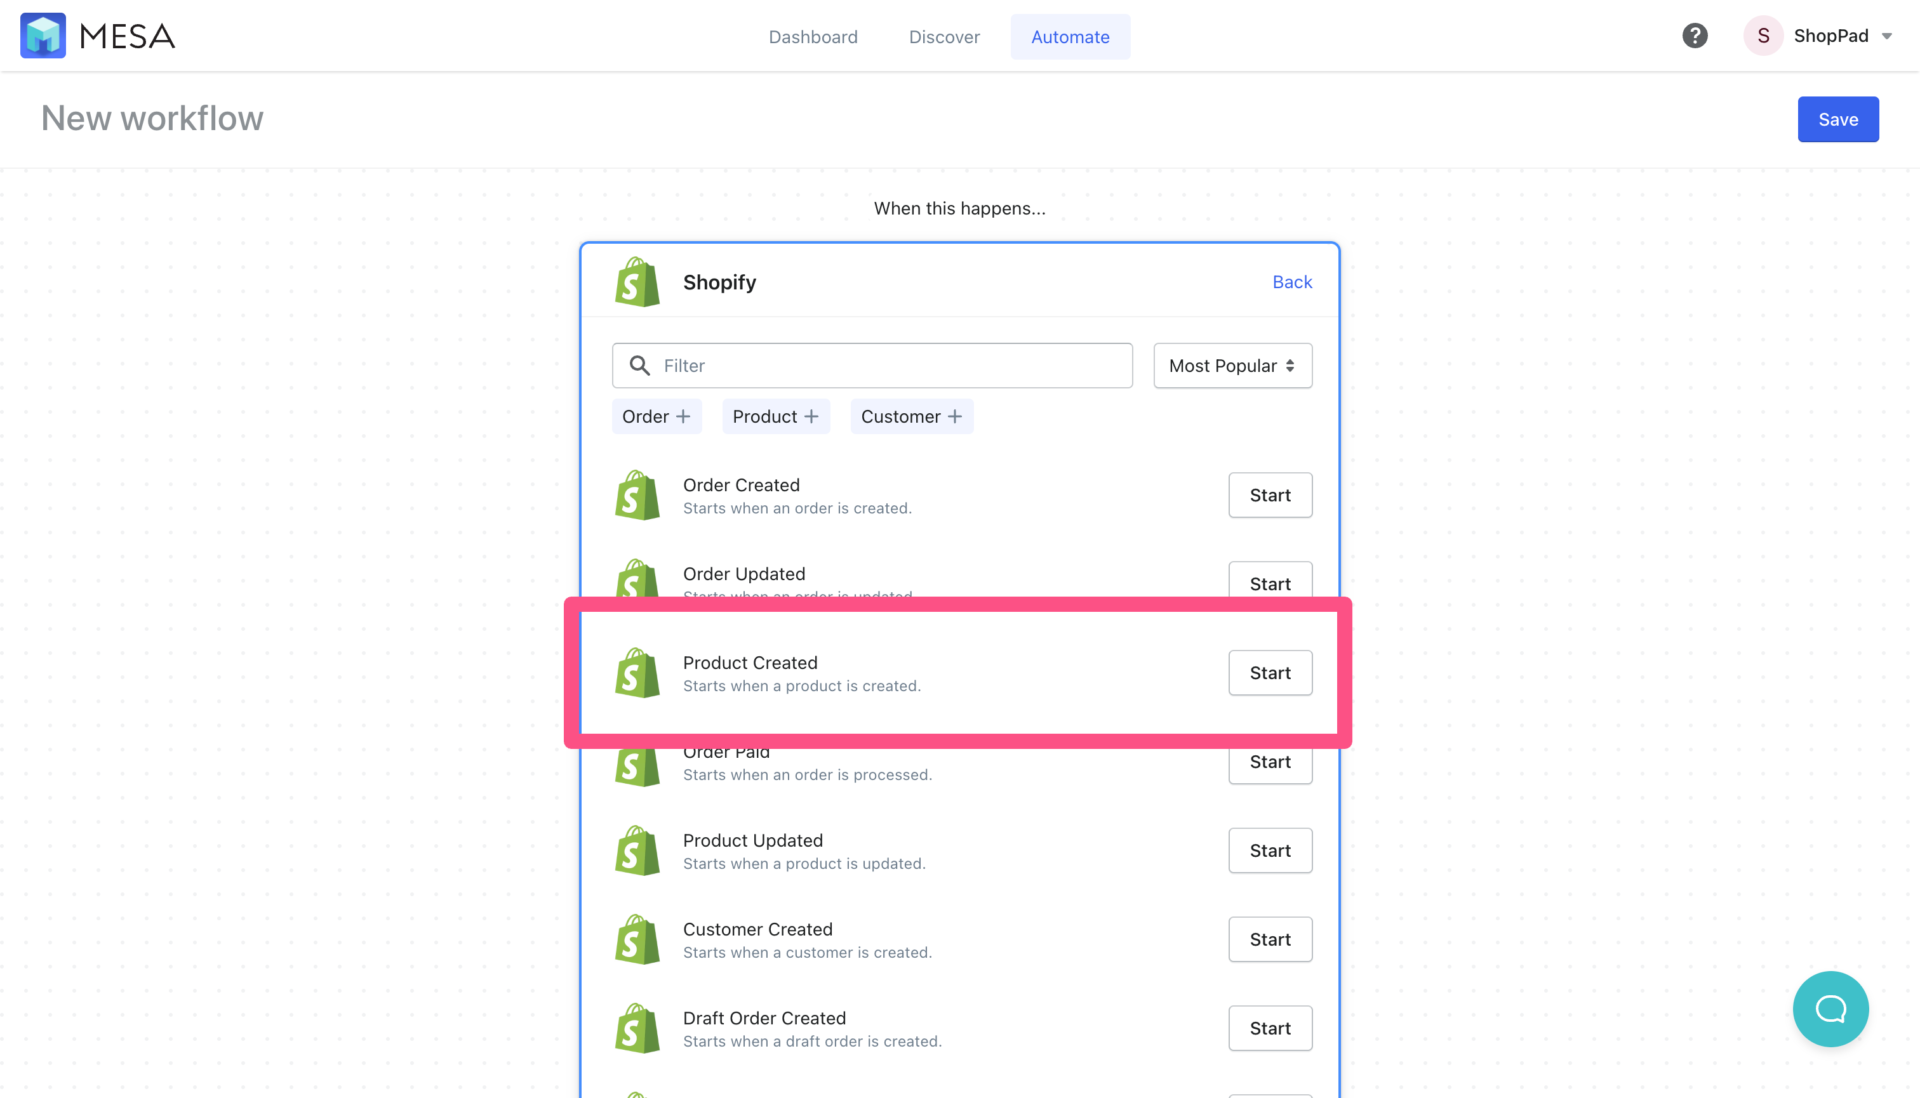
Task: Expand the ShopPad account menu
Action: tap(1820, 35)
